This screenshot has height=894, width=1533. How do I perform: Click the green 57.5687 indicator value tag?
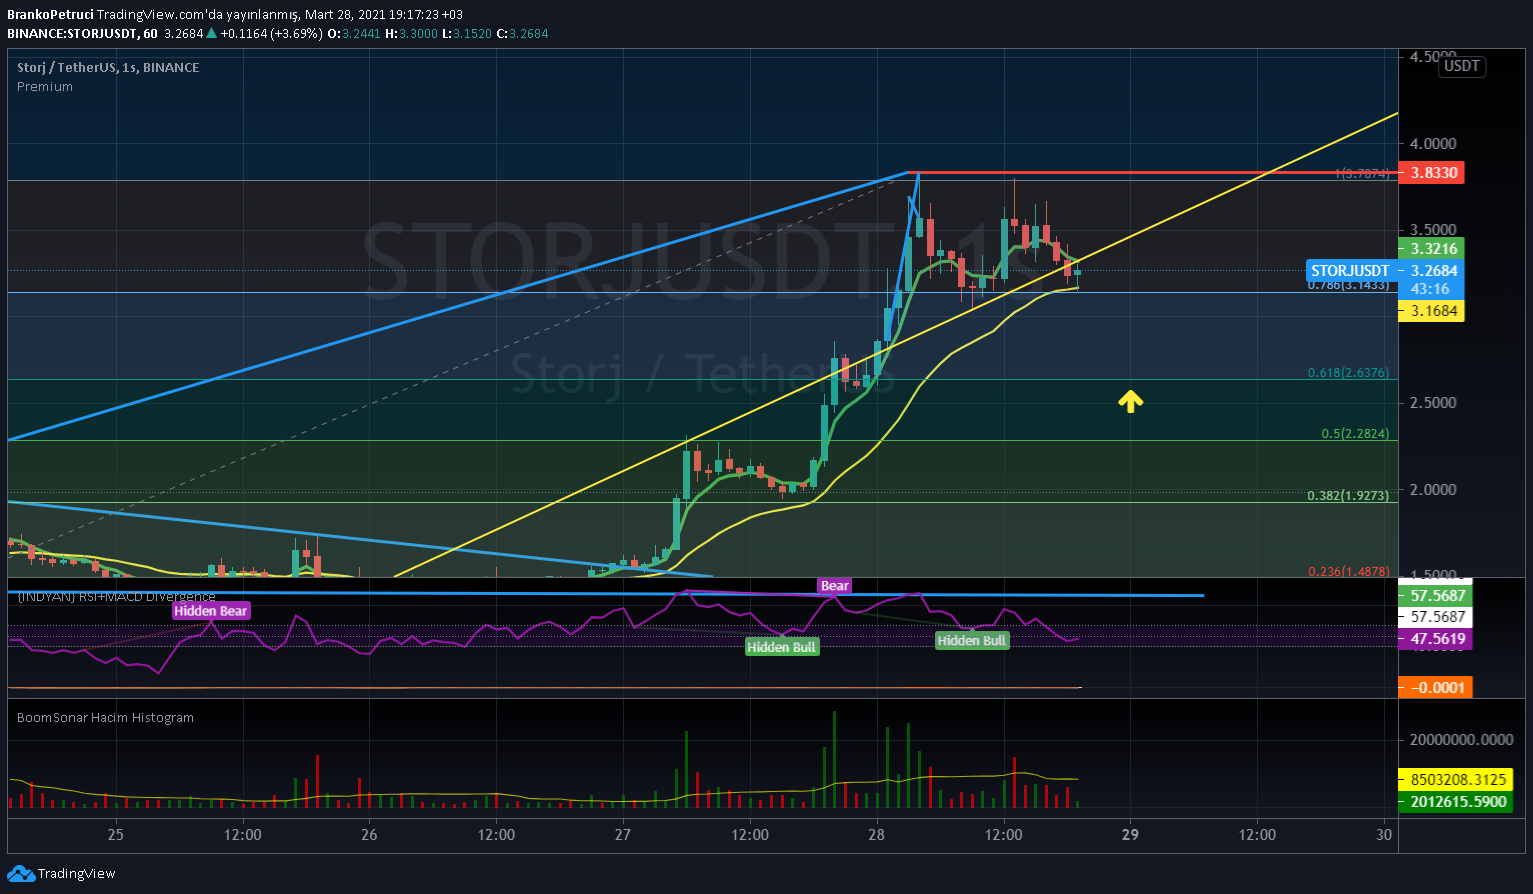pyautogui.click(x=1436, y=595)
